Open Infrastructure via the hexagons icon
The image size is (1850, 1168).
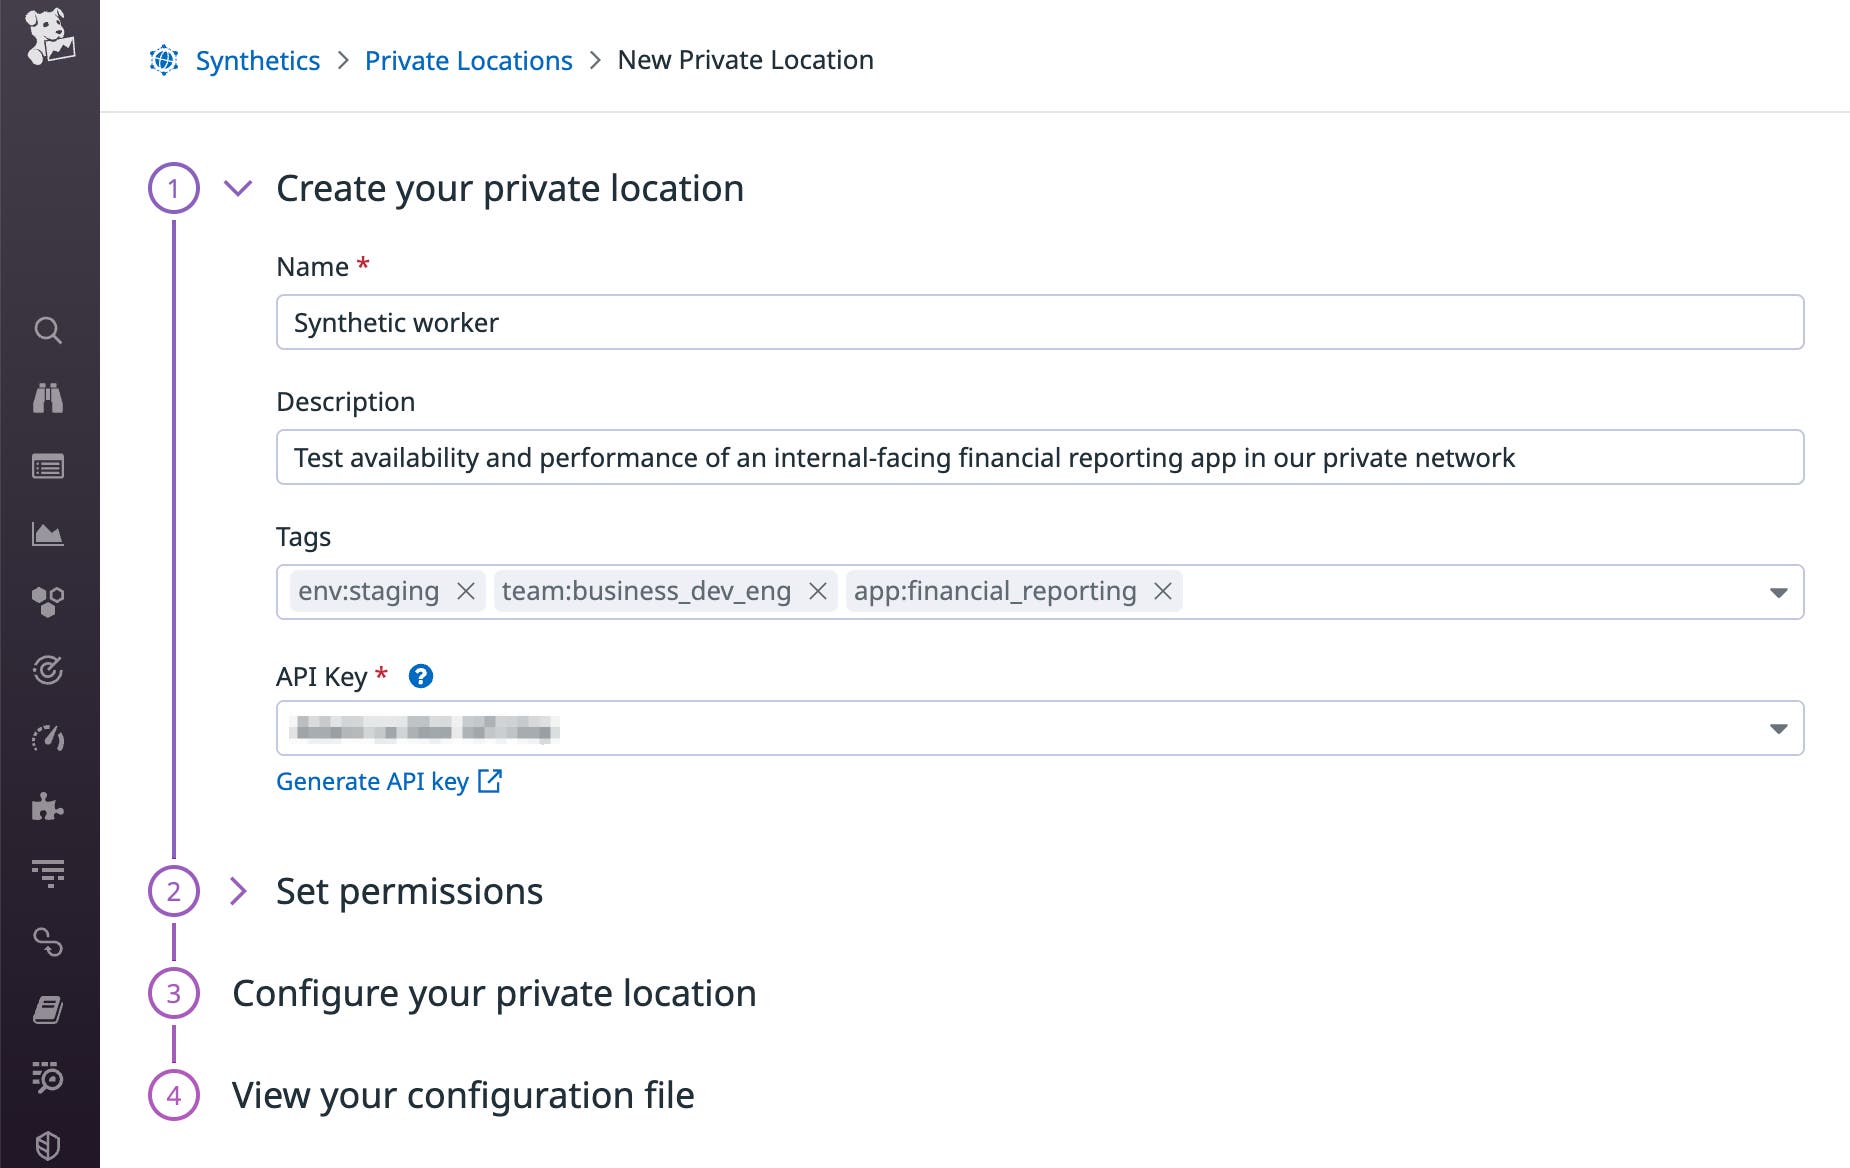tap(49, 602)
